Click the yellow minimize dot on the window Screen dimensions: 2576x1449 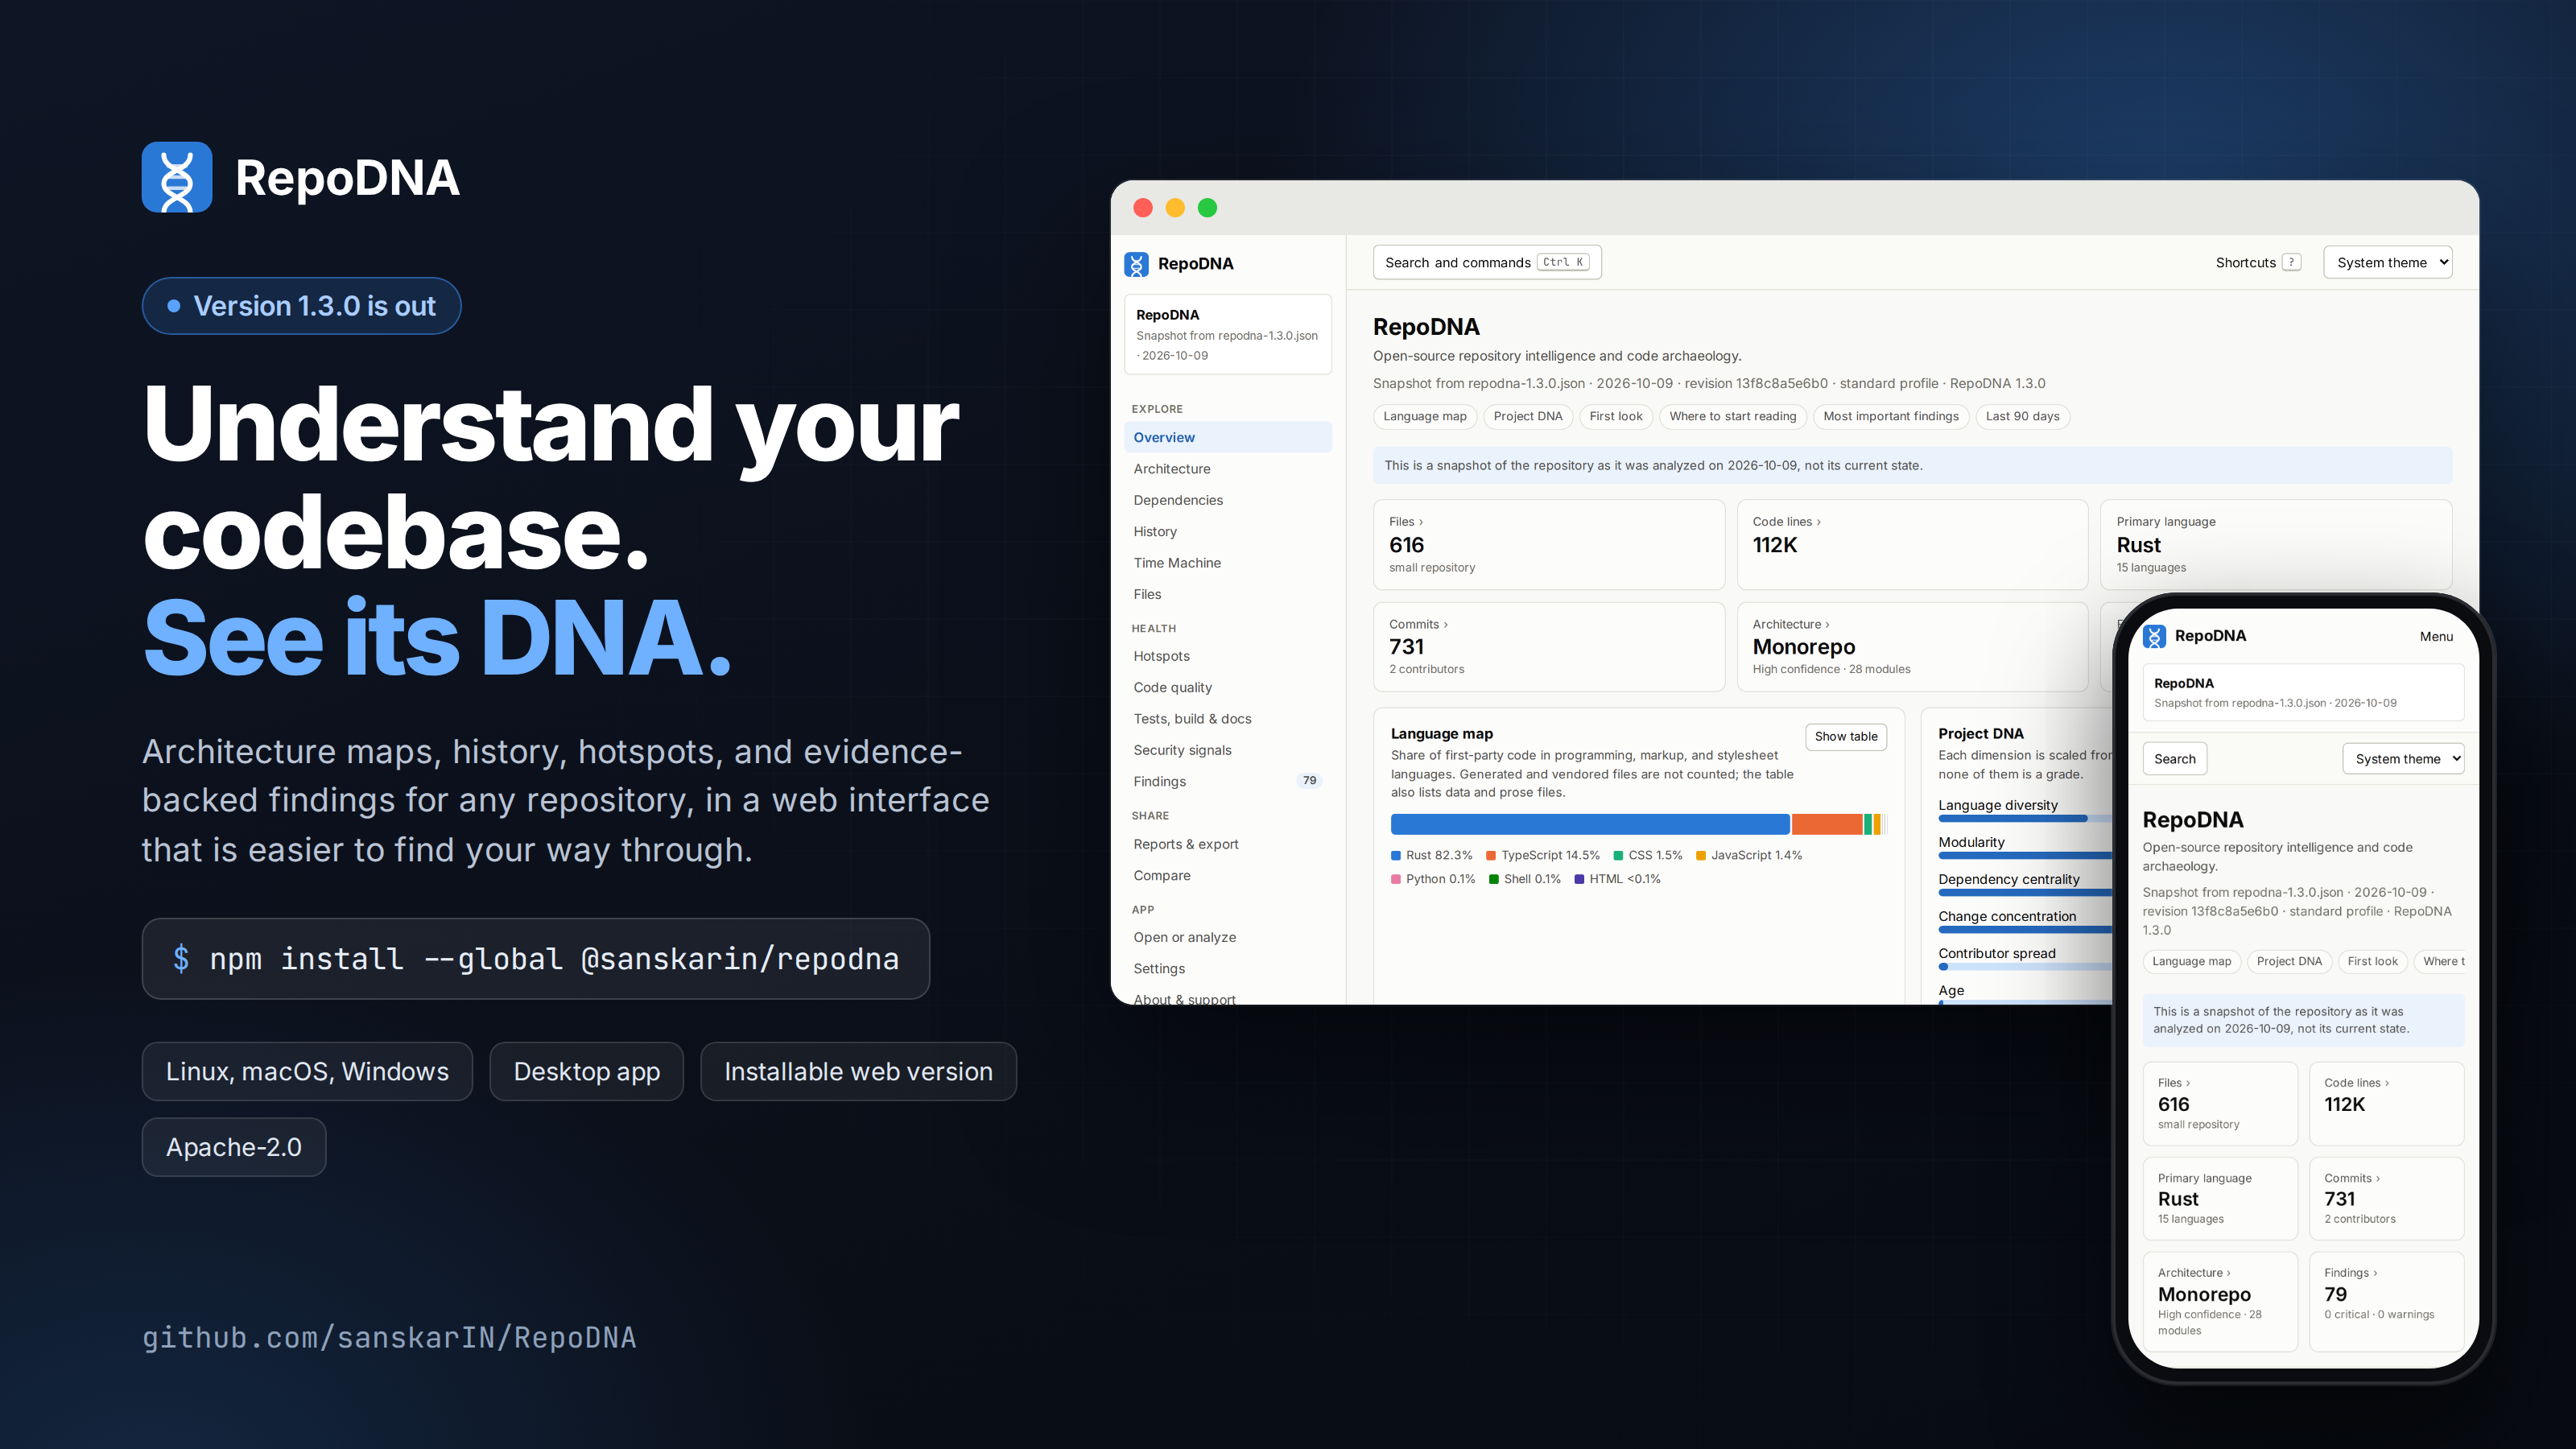tap(1175, 207)
